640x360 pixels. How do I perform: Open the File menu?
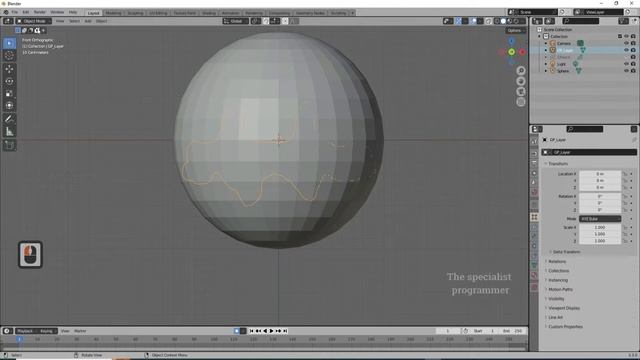(15, 12)
